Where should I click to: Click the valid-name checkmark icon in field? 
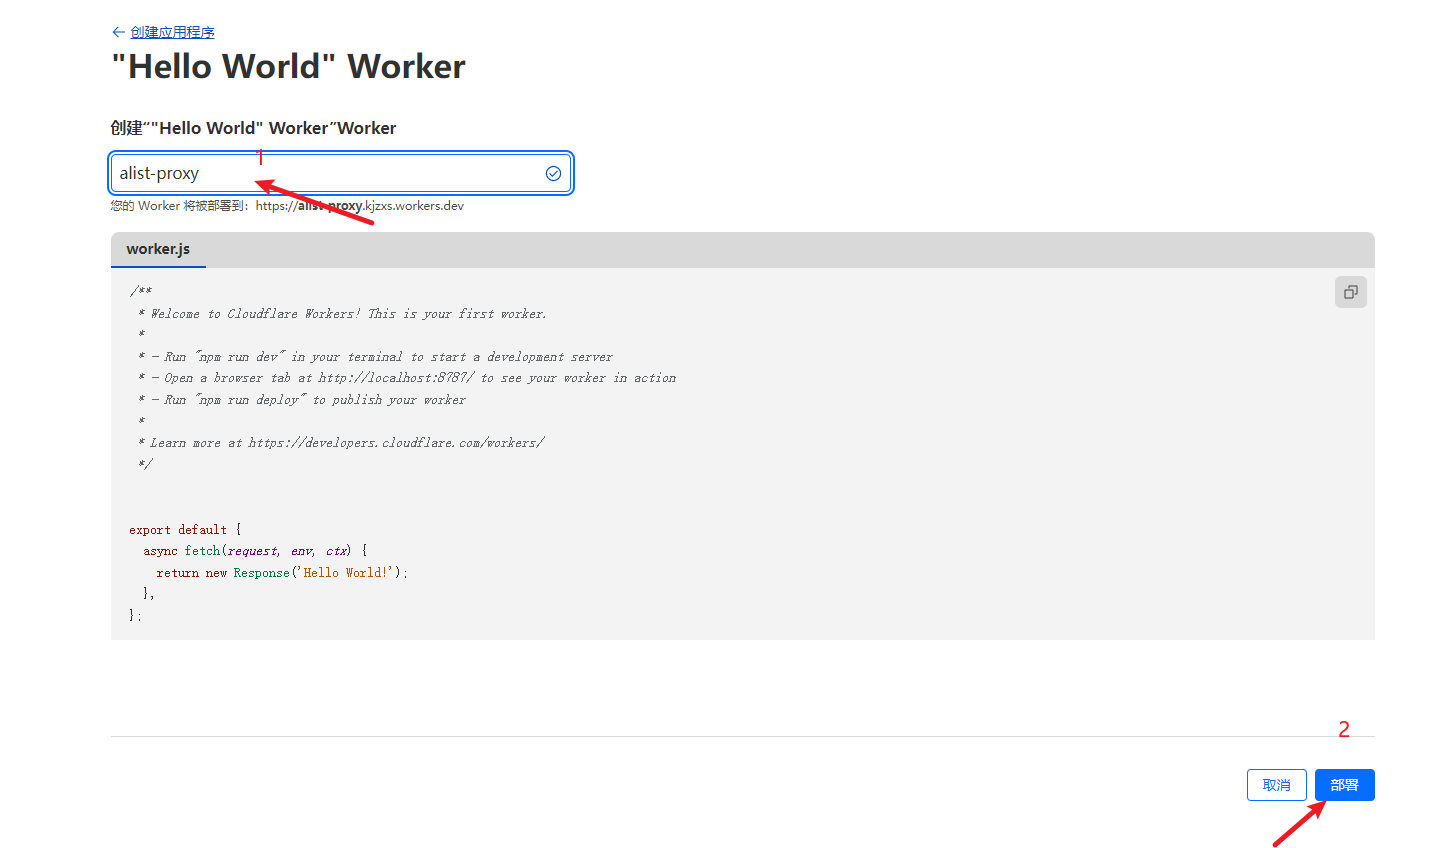[x=553, y=173]
